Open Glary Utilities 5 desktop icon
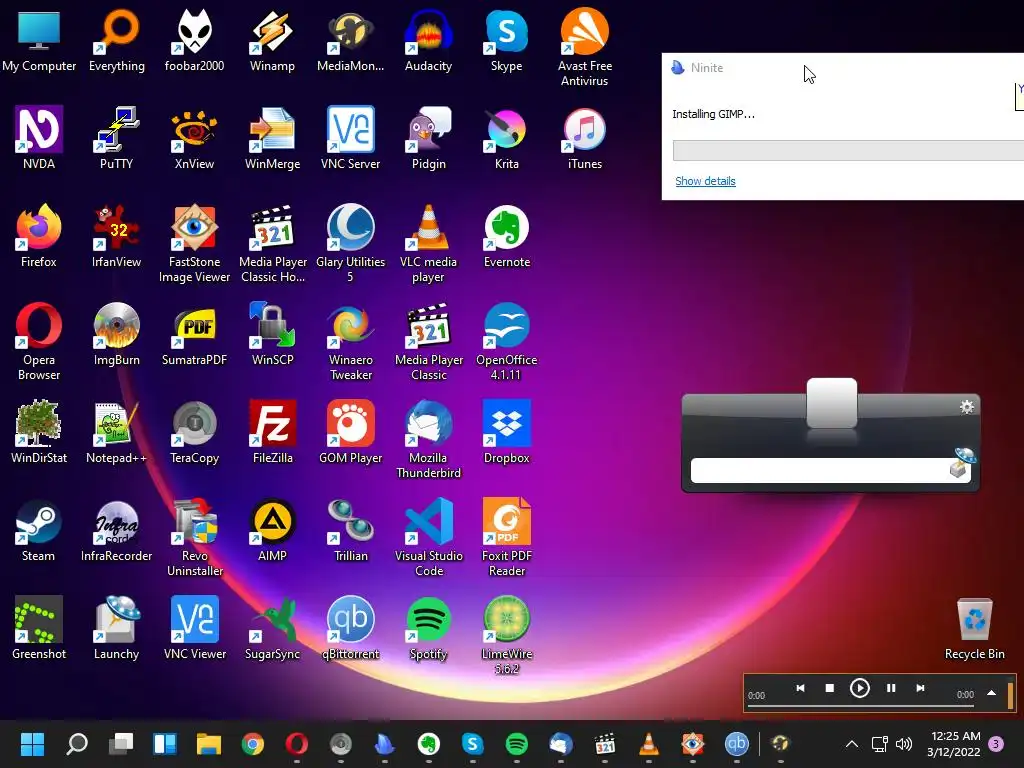The width and height of the screenshot is (1024, 768). pos(350,243)
